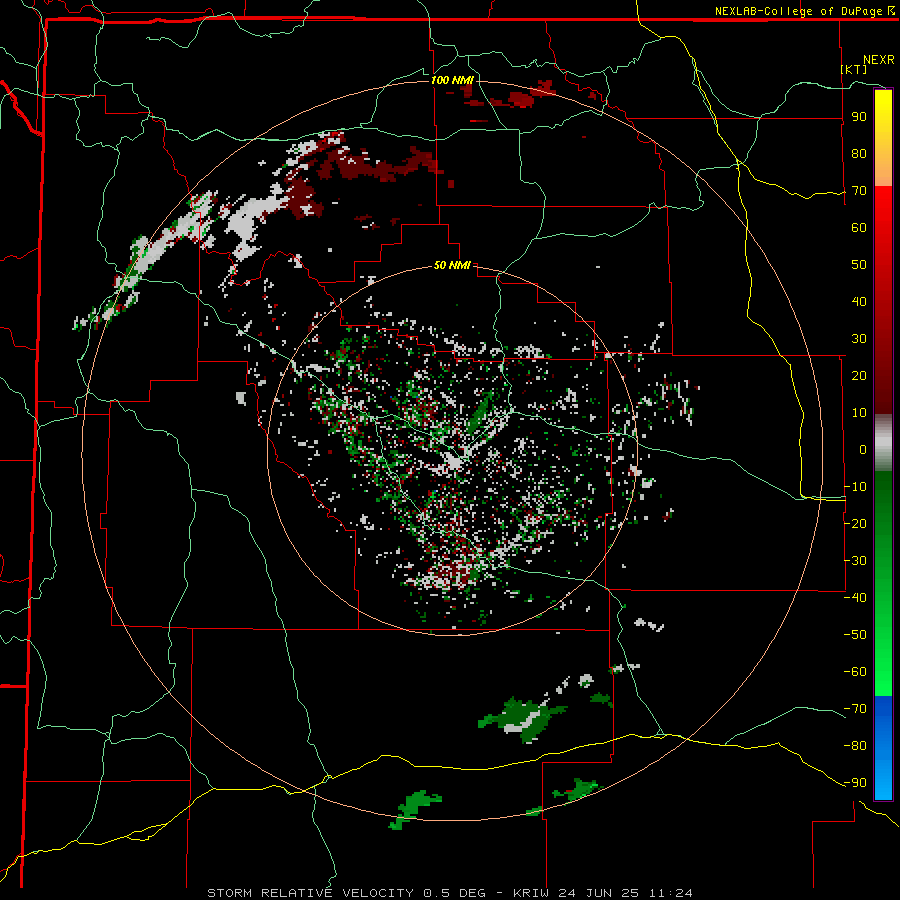Click the -70 scale value

tap(855, 709)
